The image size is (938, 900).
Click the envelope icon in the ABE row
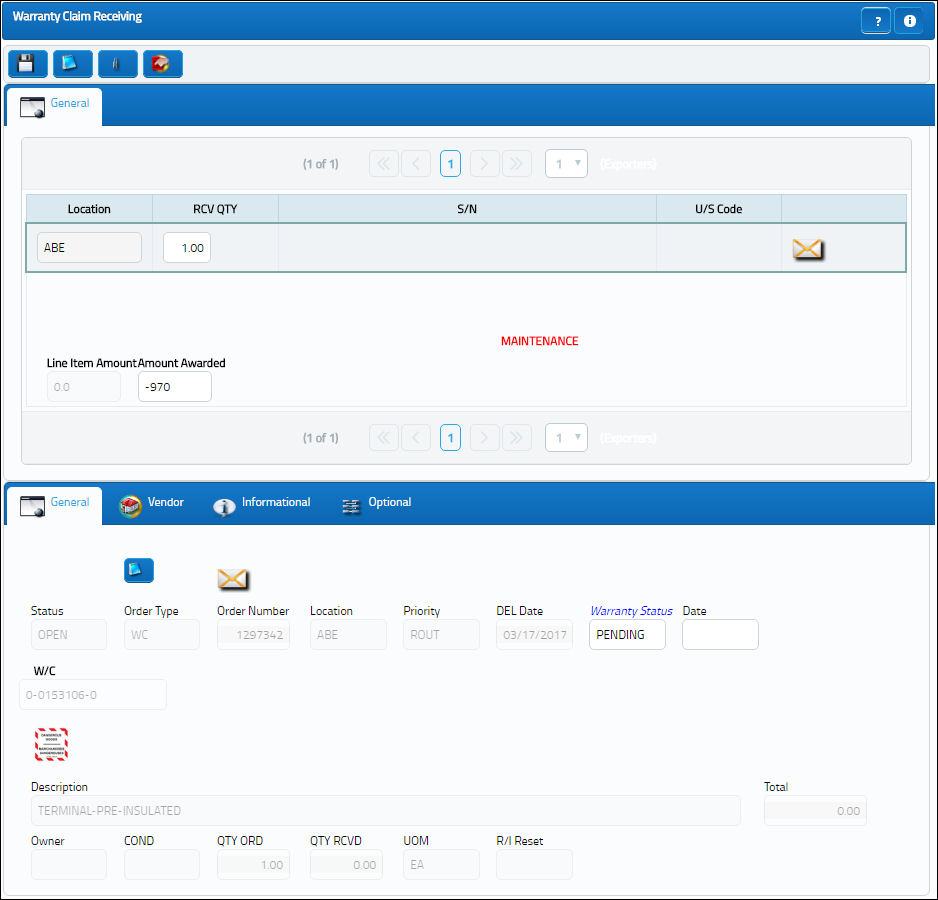(808, 248)
